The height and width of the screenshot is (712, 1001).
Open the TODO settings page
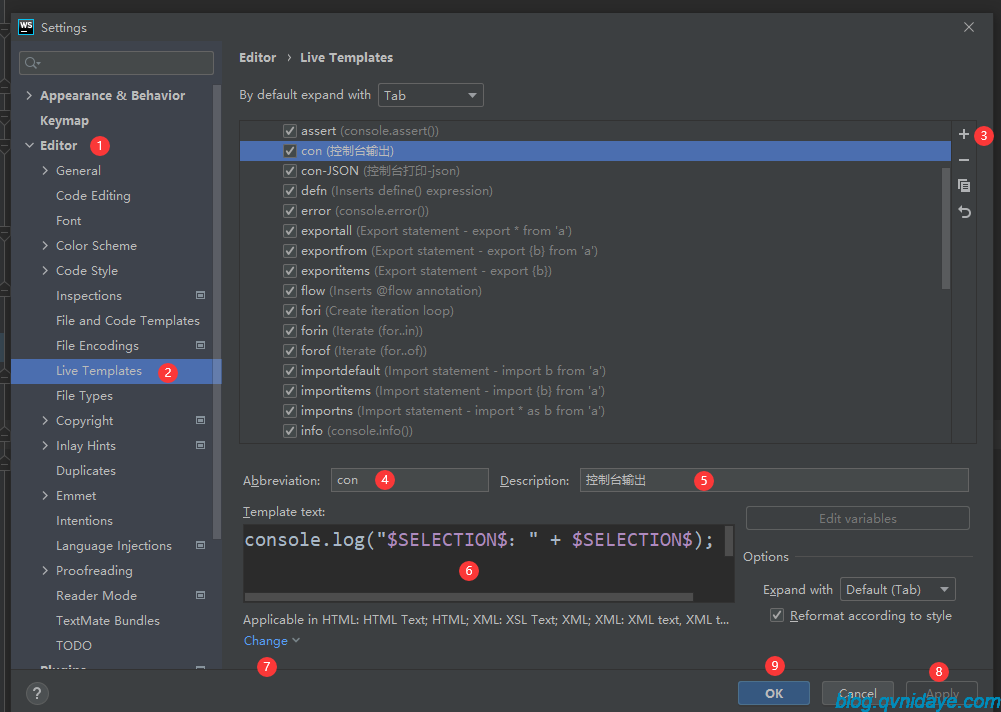[74, 645]
